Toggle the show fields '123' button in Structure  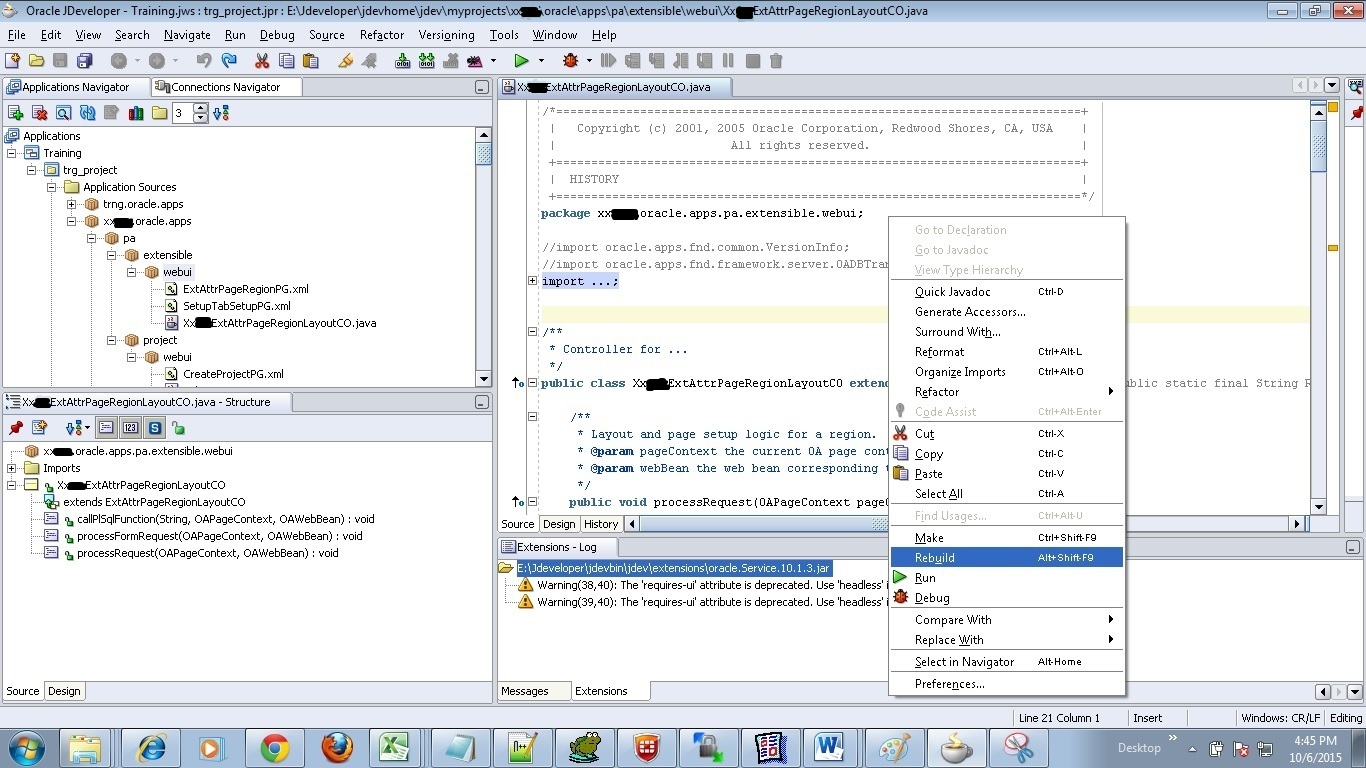130,428
